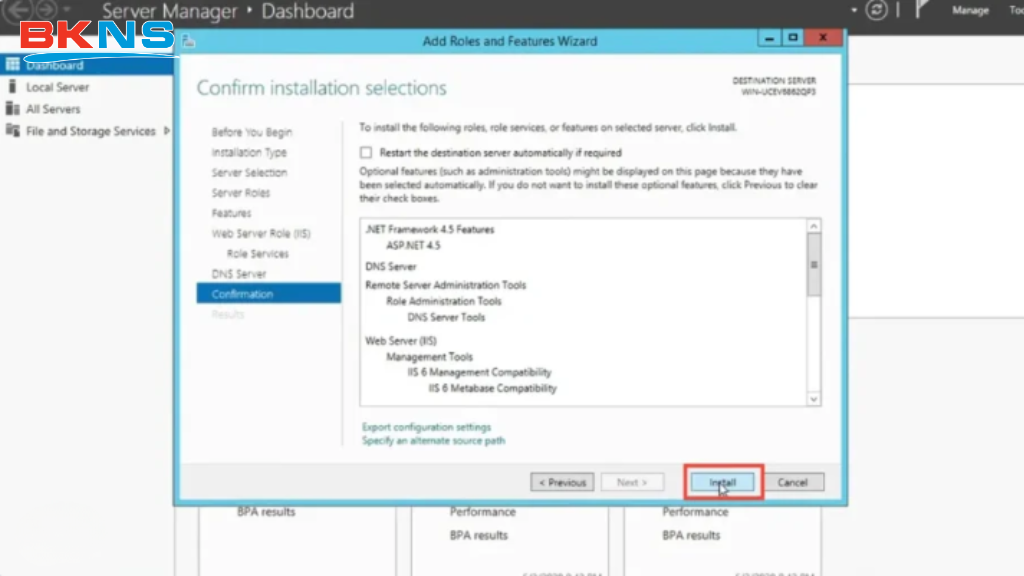The width and height of the screenshot is (1024, 576).
Task: Open the Manage menu
Action: click(x=969, y=11)
